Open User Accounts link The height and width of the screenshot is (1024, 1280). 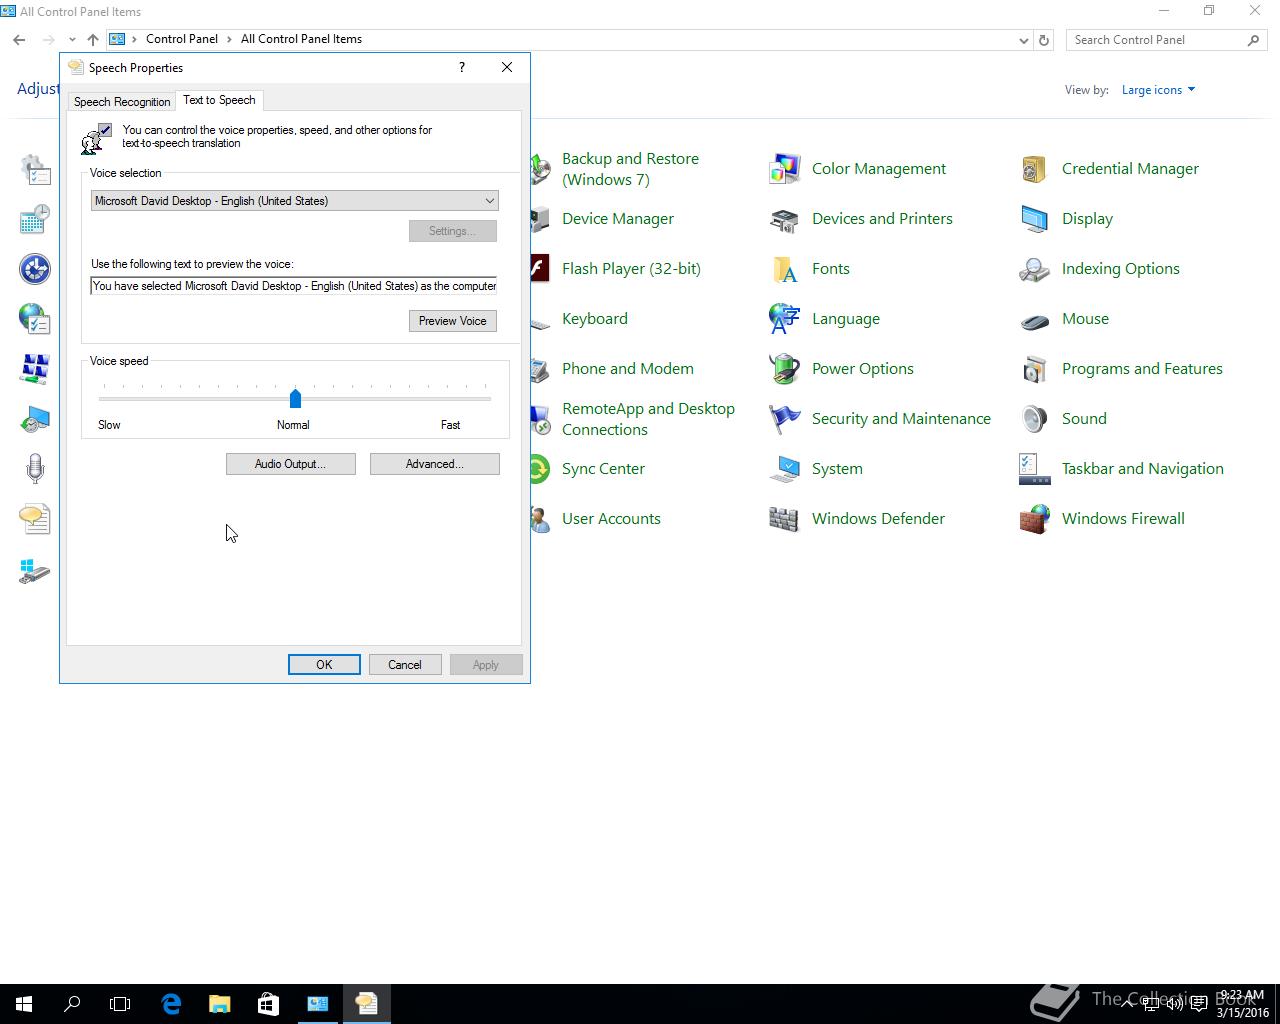(611, 518)
